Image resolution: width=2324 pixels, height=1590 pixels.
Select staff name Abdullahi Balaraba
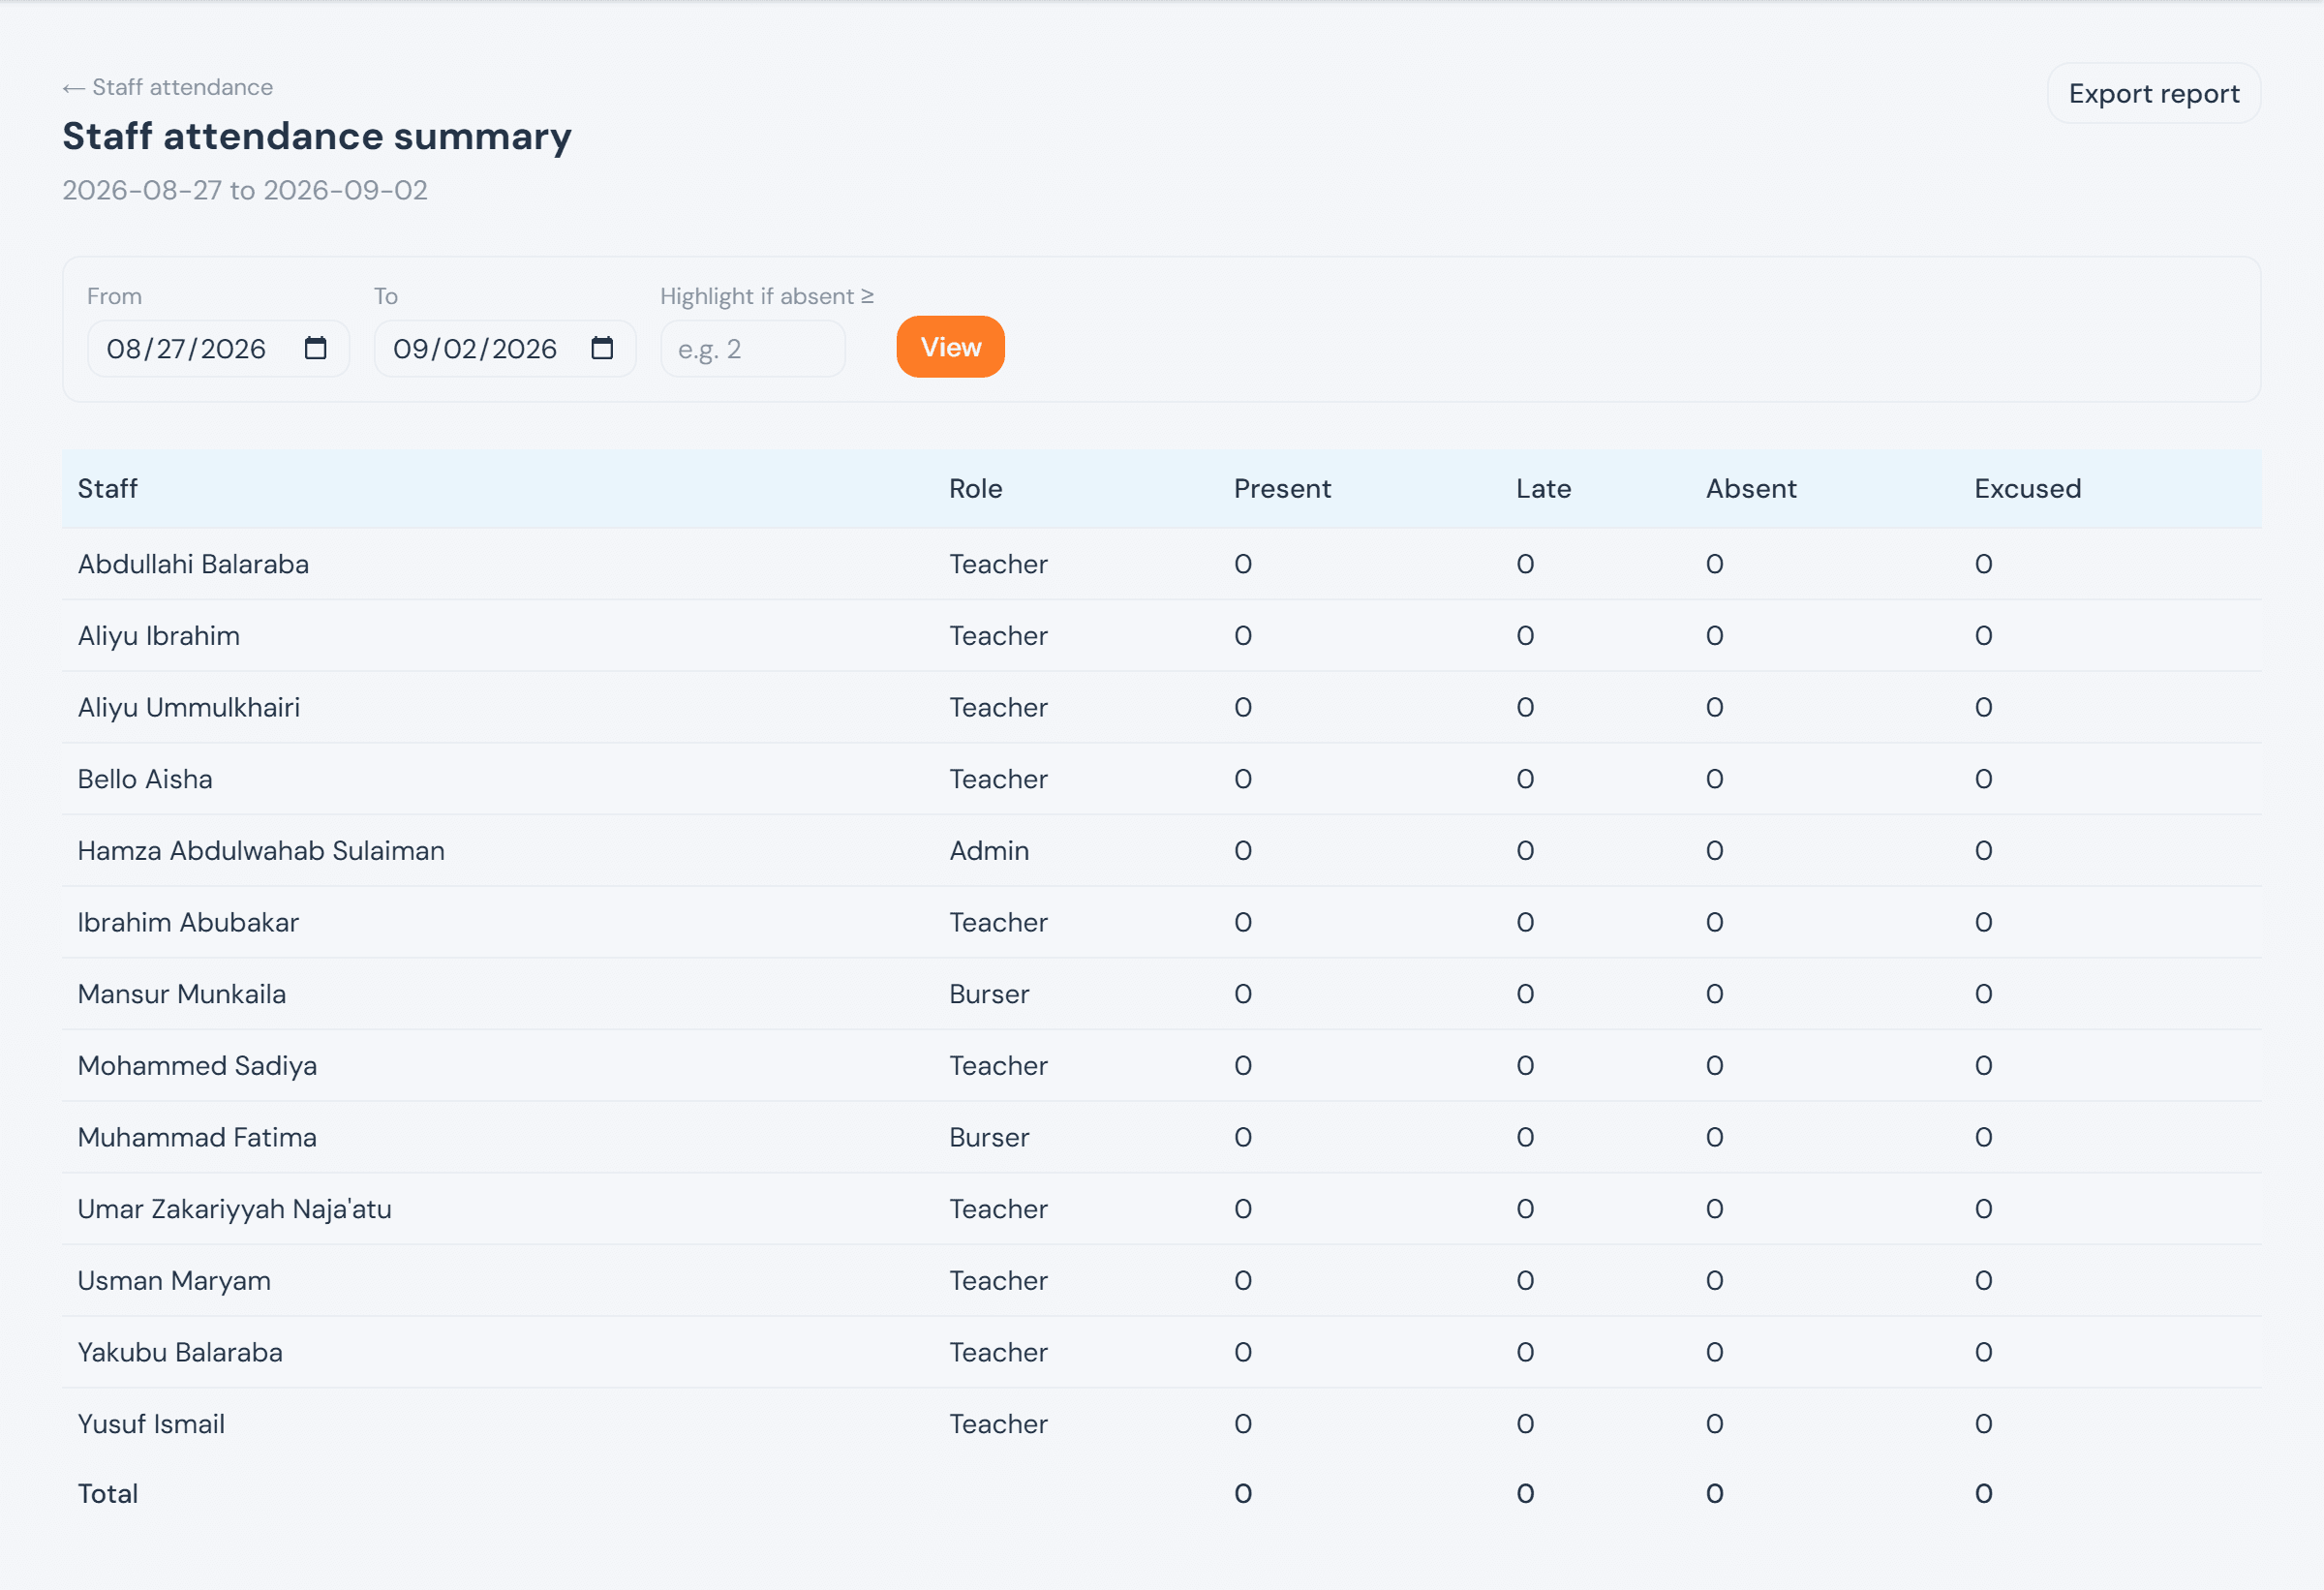click(x=193, y=564)
